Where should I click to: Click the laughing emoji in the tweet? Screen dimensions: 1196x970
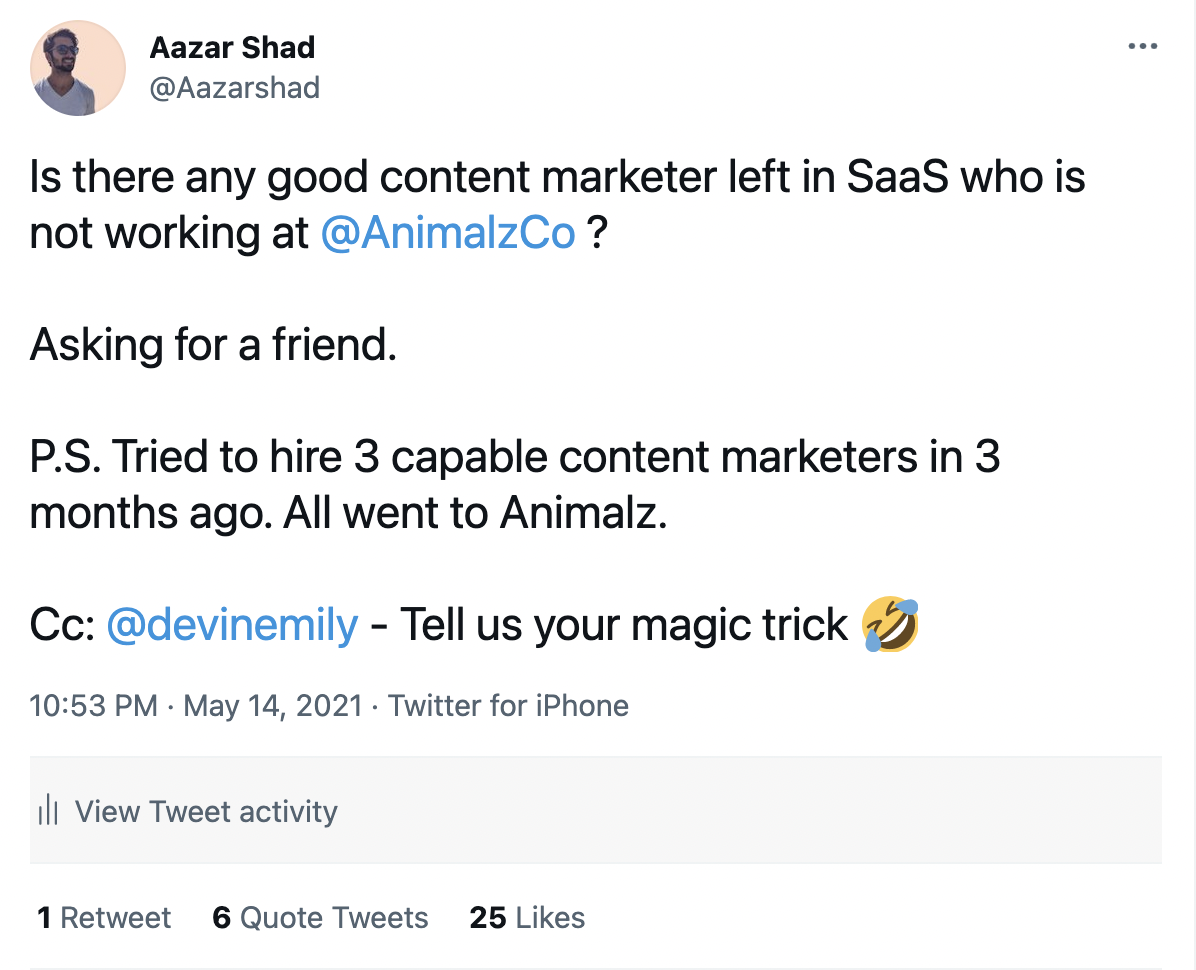(890, 625)
